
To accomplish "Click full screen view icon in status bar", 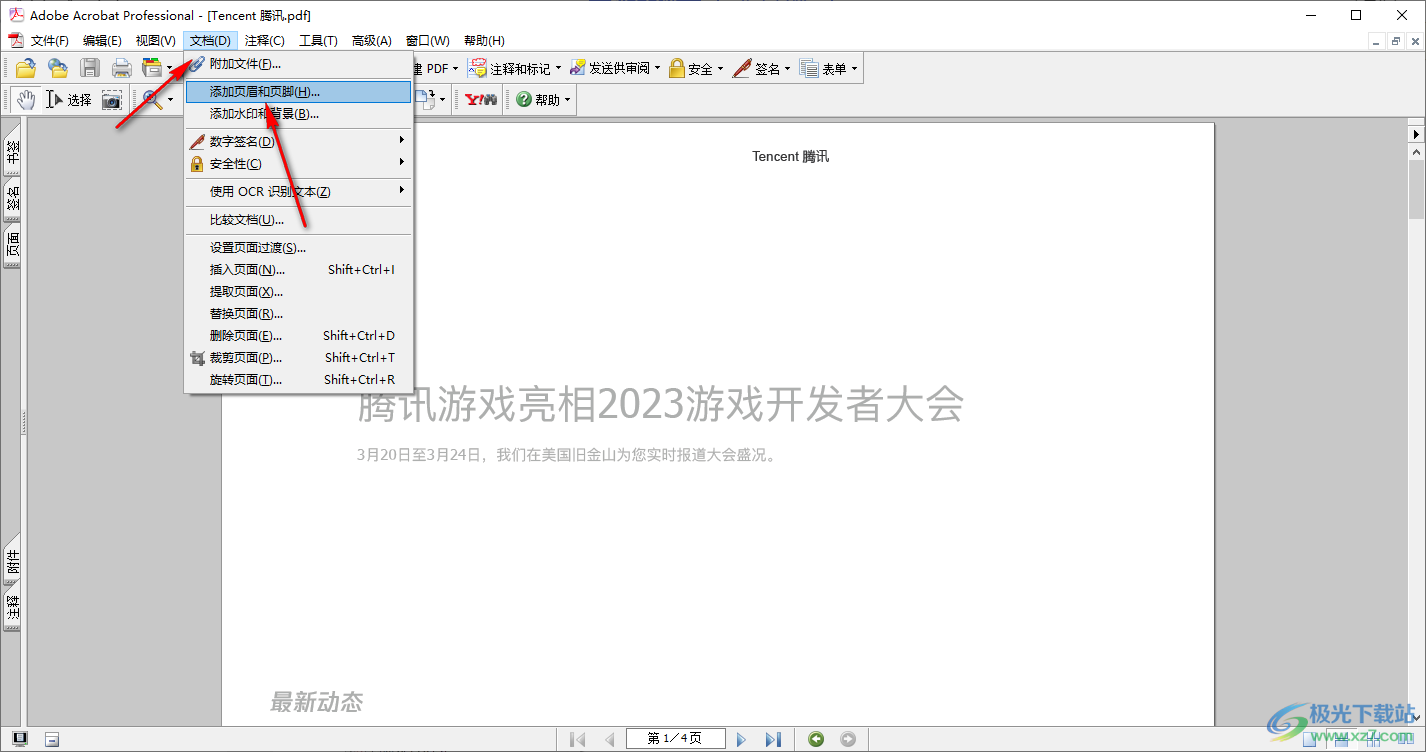I will pyautogui.click(x=20, y=739).
